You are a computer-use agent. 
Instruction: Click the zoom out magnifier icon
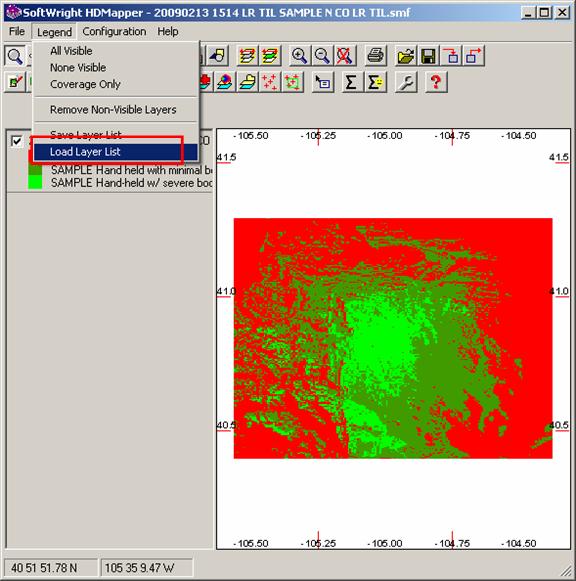tap(322, 56)
